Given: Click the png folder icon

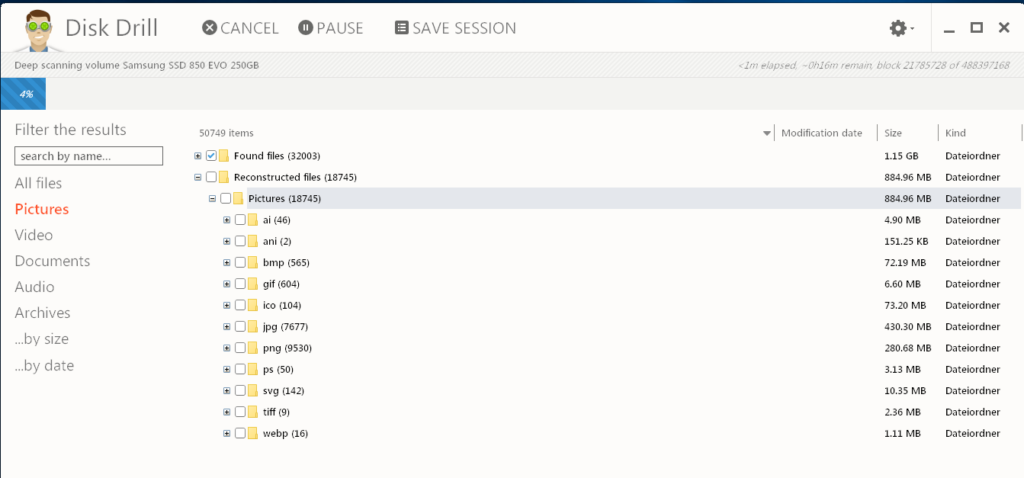Looking at the screenshot, I should 254,348.
